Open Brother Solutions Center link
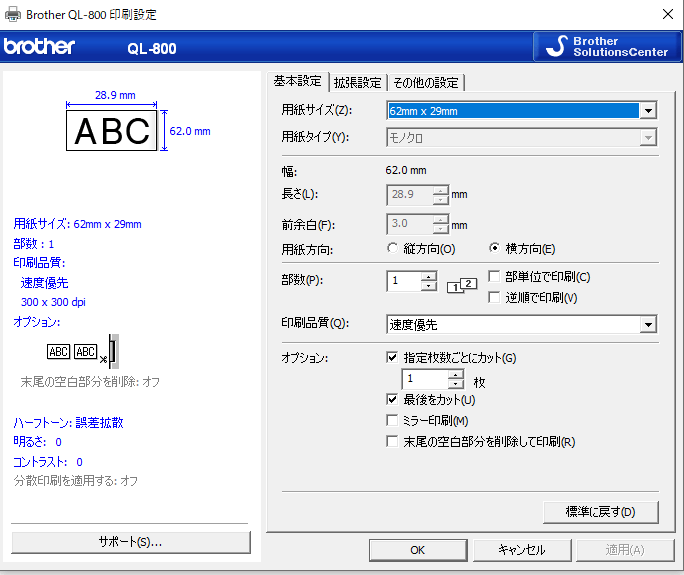The width and height of the screenshot is (684, 575). [x=607, y=46]
